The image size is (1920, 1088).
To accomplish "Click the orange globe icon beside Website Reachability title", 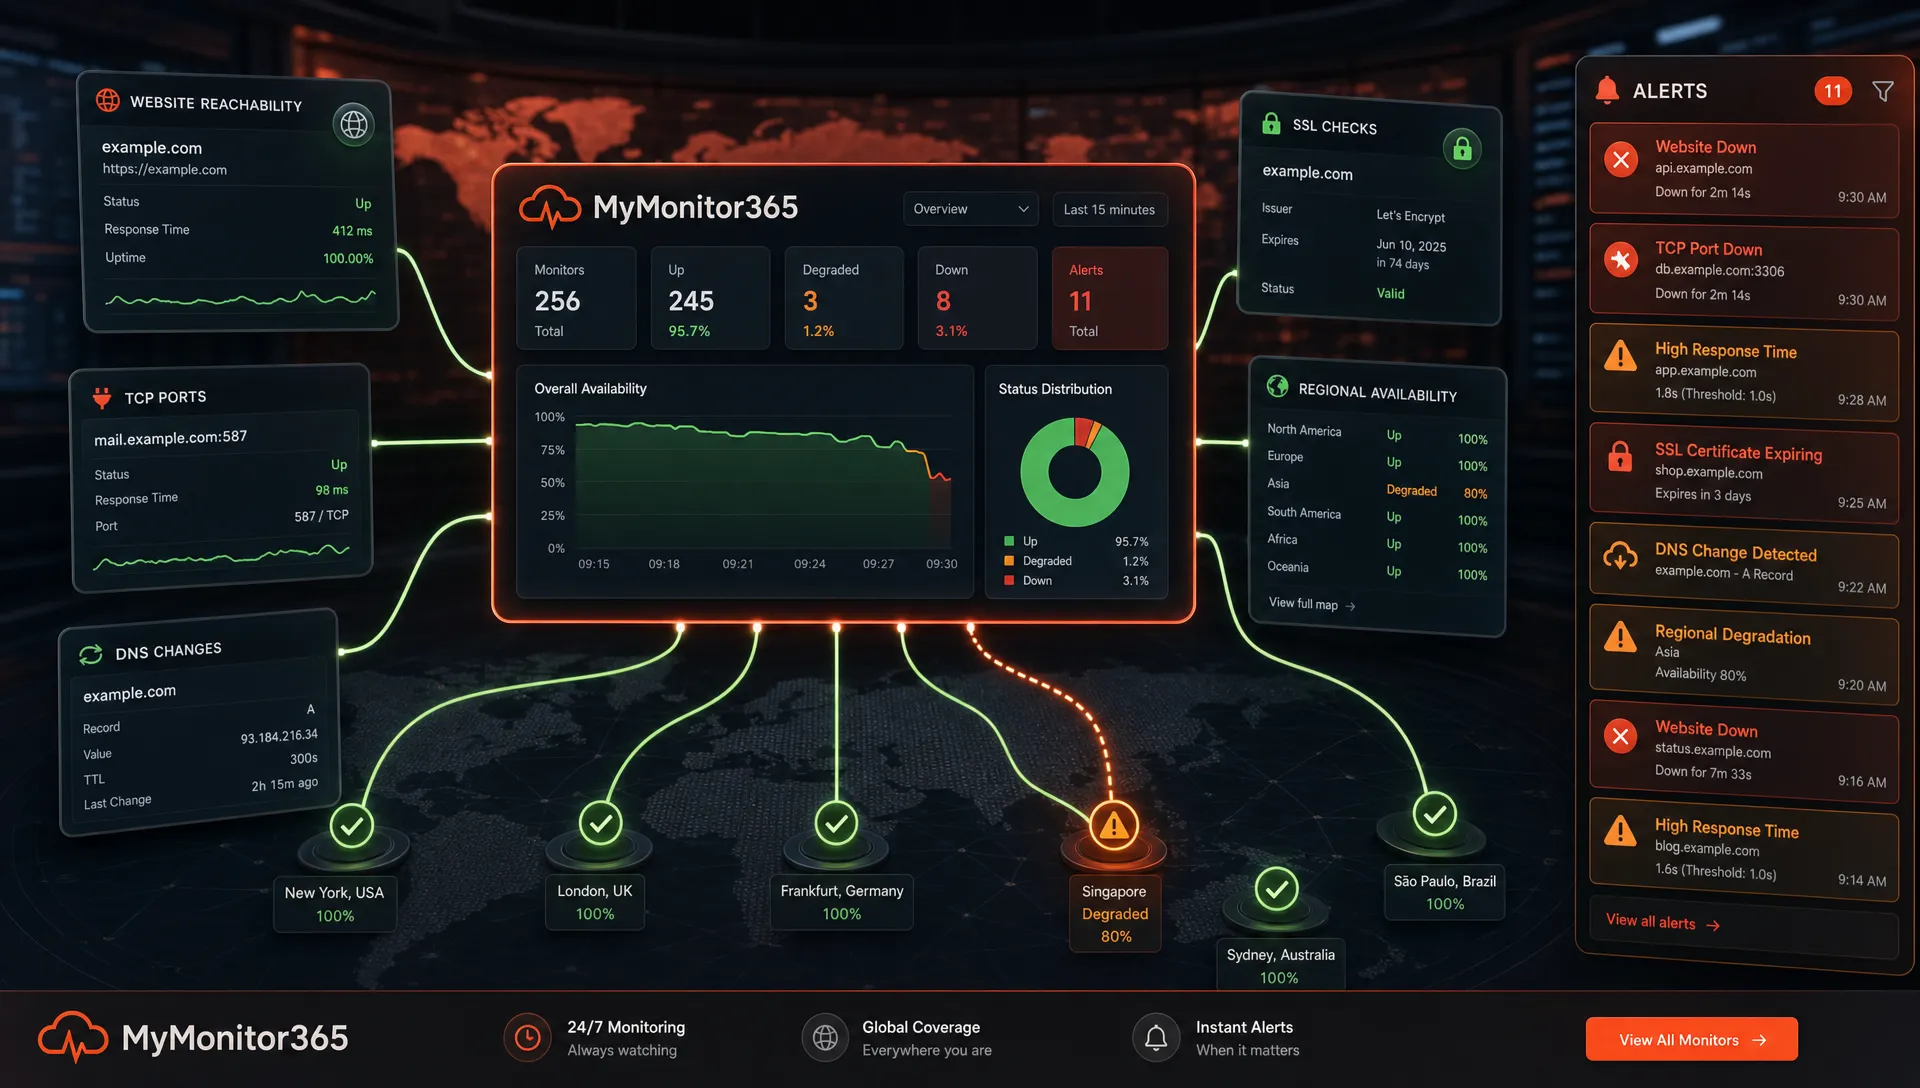I will pyautogui.click(x=107, y=100).
